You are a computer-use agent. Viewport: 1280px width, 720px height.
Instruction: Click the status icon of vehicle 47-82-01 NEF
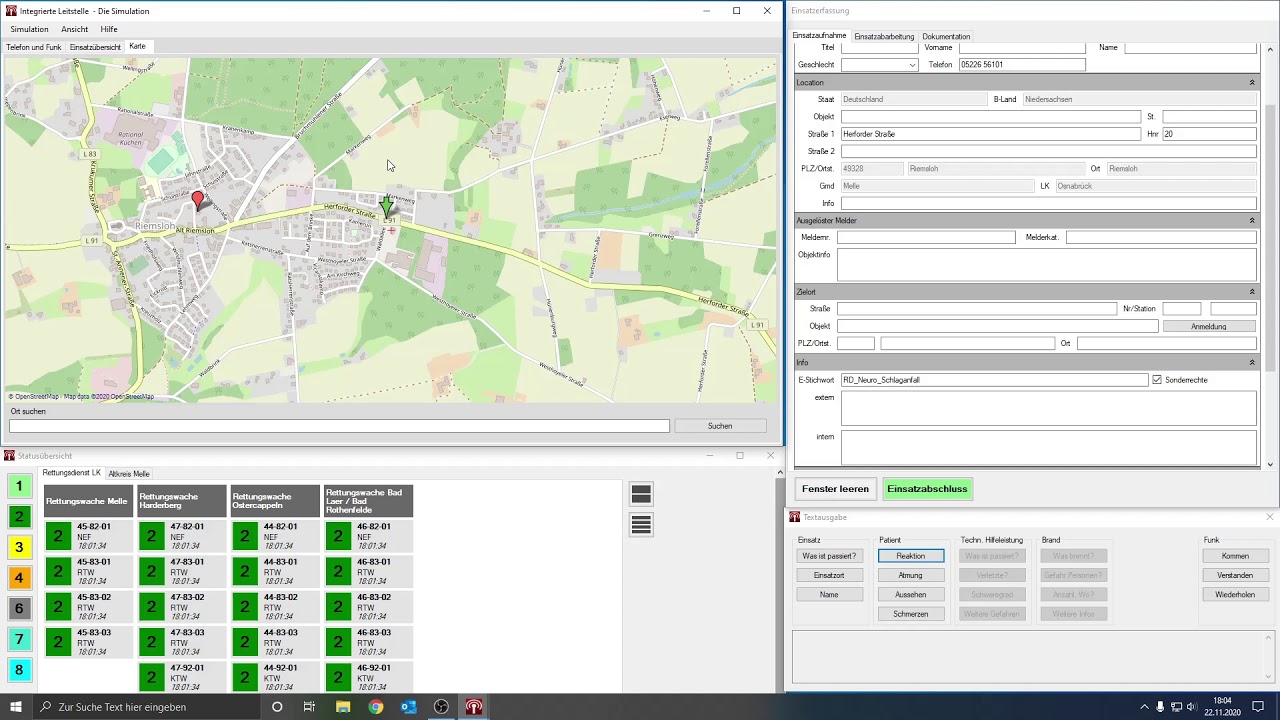(x=151, y=536)
